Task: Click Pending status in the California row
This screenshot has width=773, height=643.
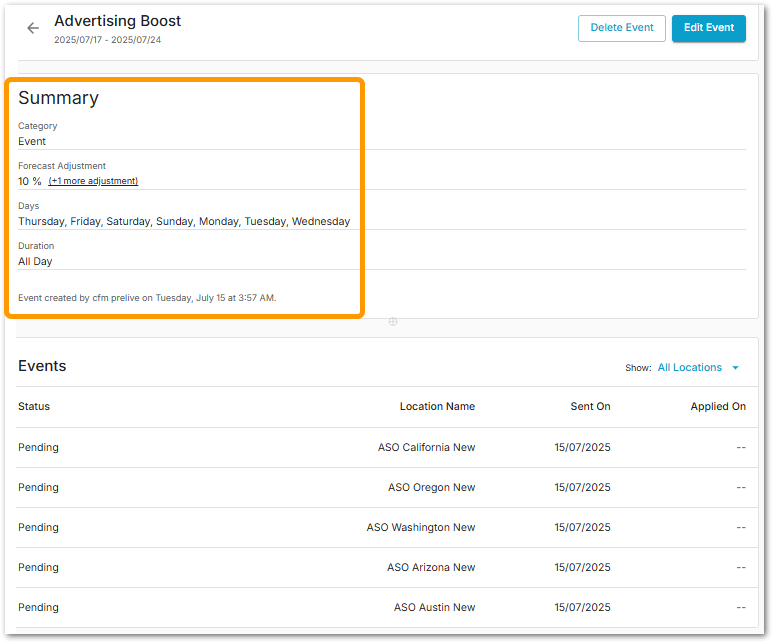Action: point(38,448)
